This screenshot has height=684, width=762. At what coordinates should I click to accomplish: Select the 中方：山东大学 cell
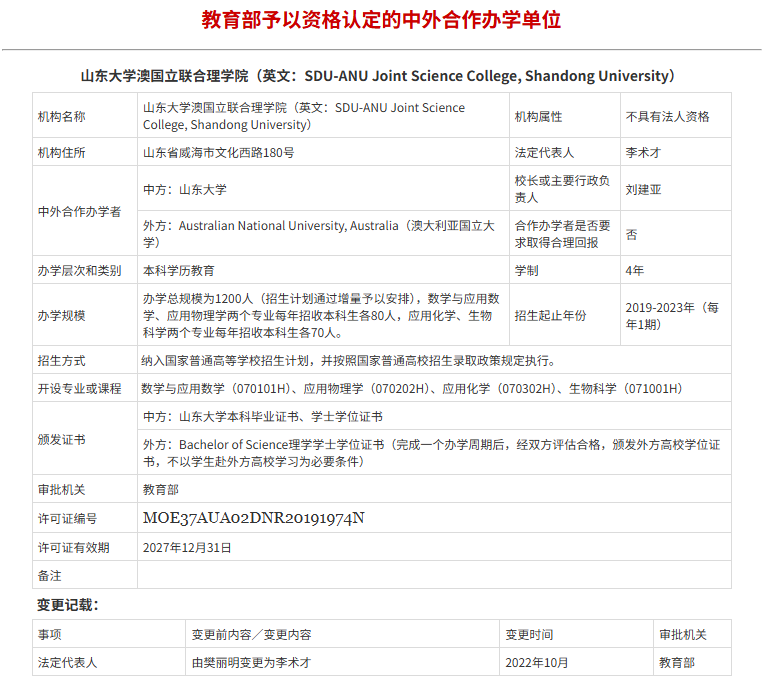323,189
